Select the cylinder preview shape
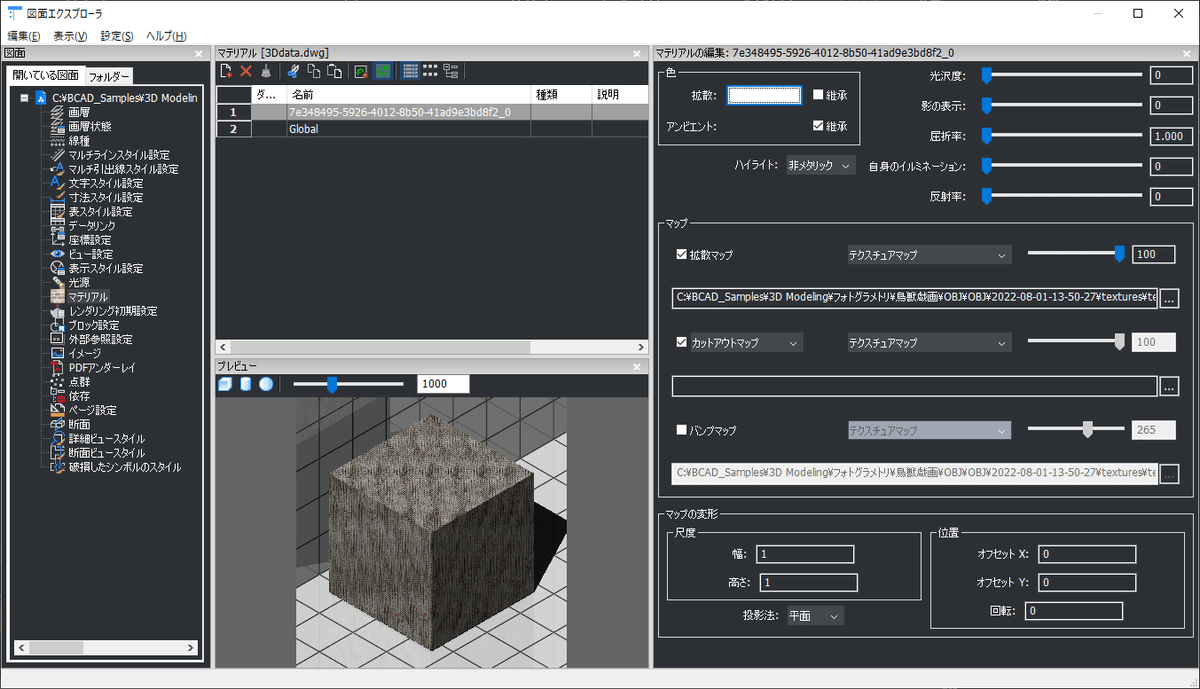Image resolution: width=1200 pixels, height=689 pixels. pos(245,384)
